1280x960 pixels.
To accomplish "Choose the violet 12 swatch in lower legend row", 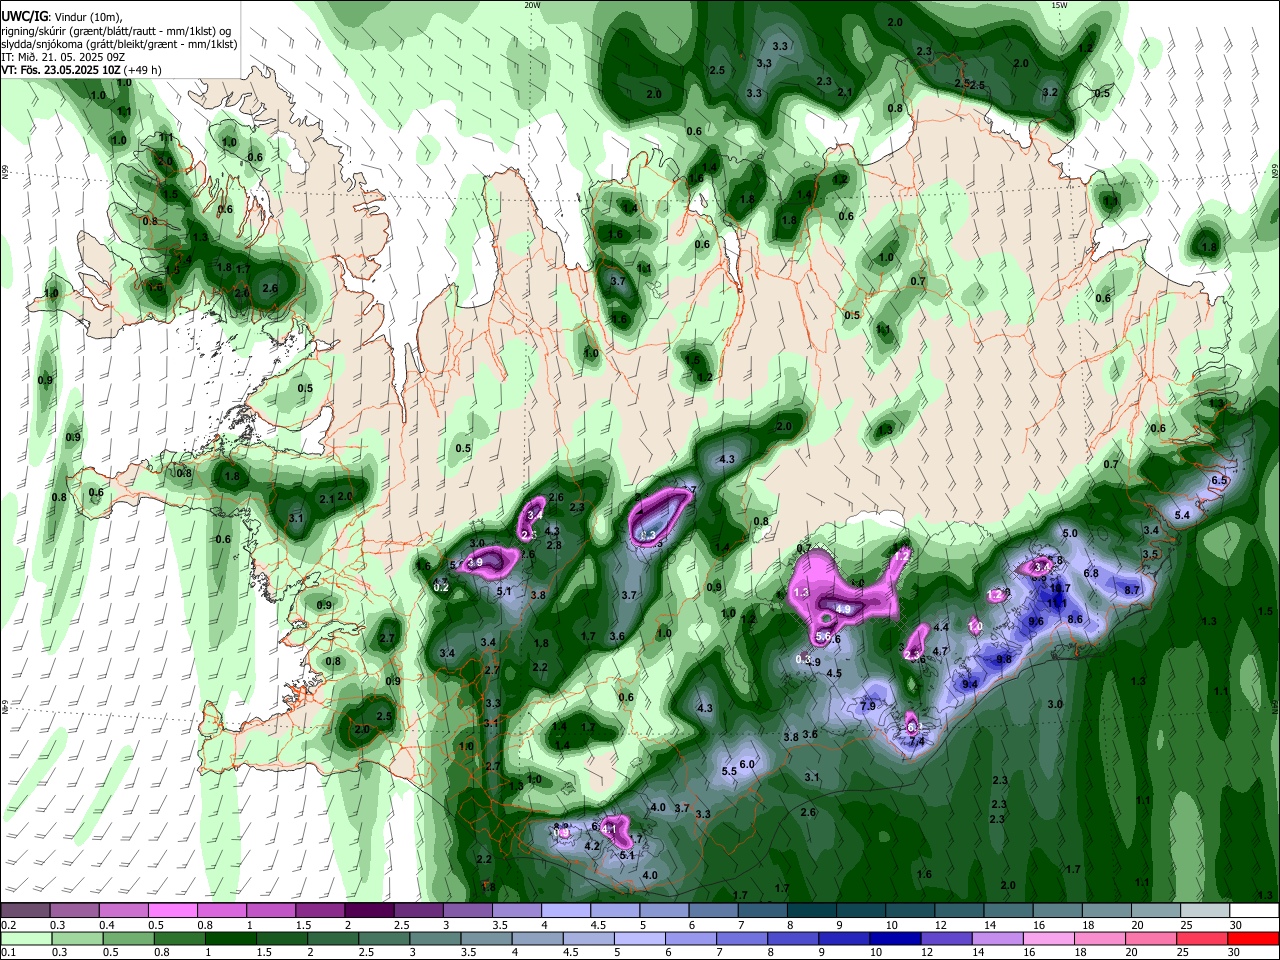I will pyautogui.click(x=947, y=939).
